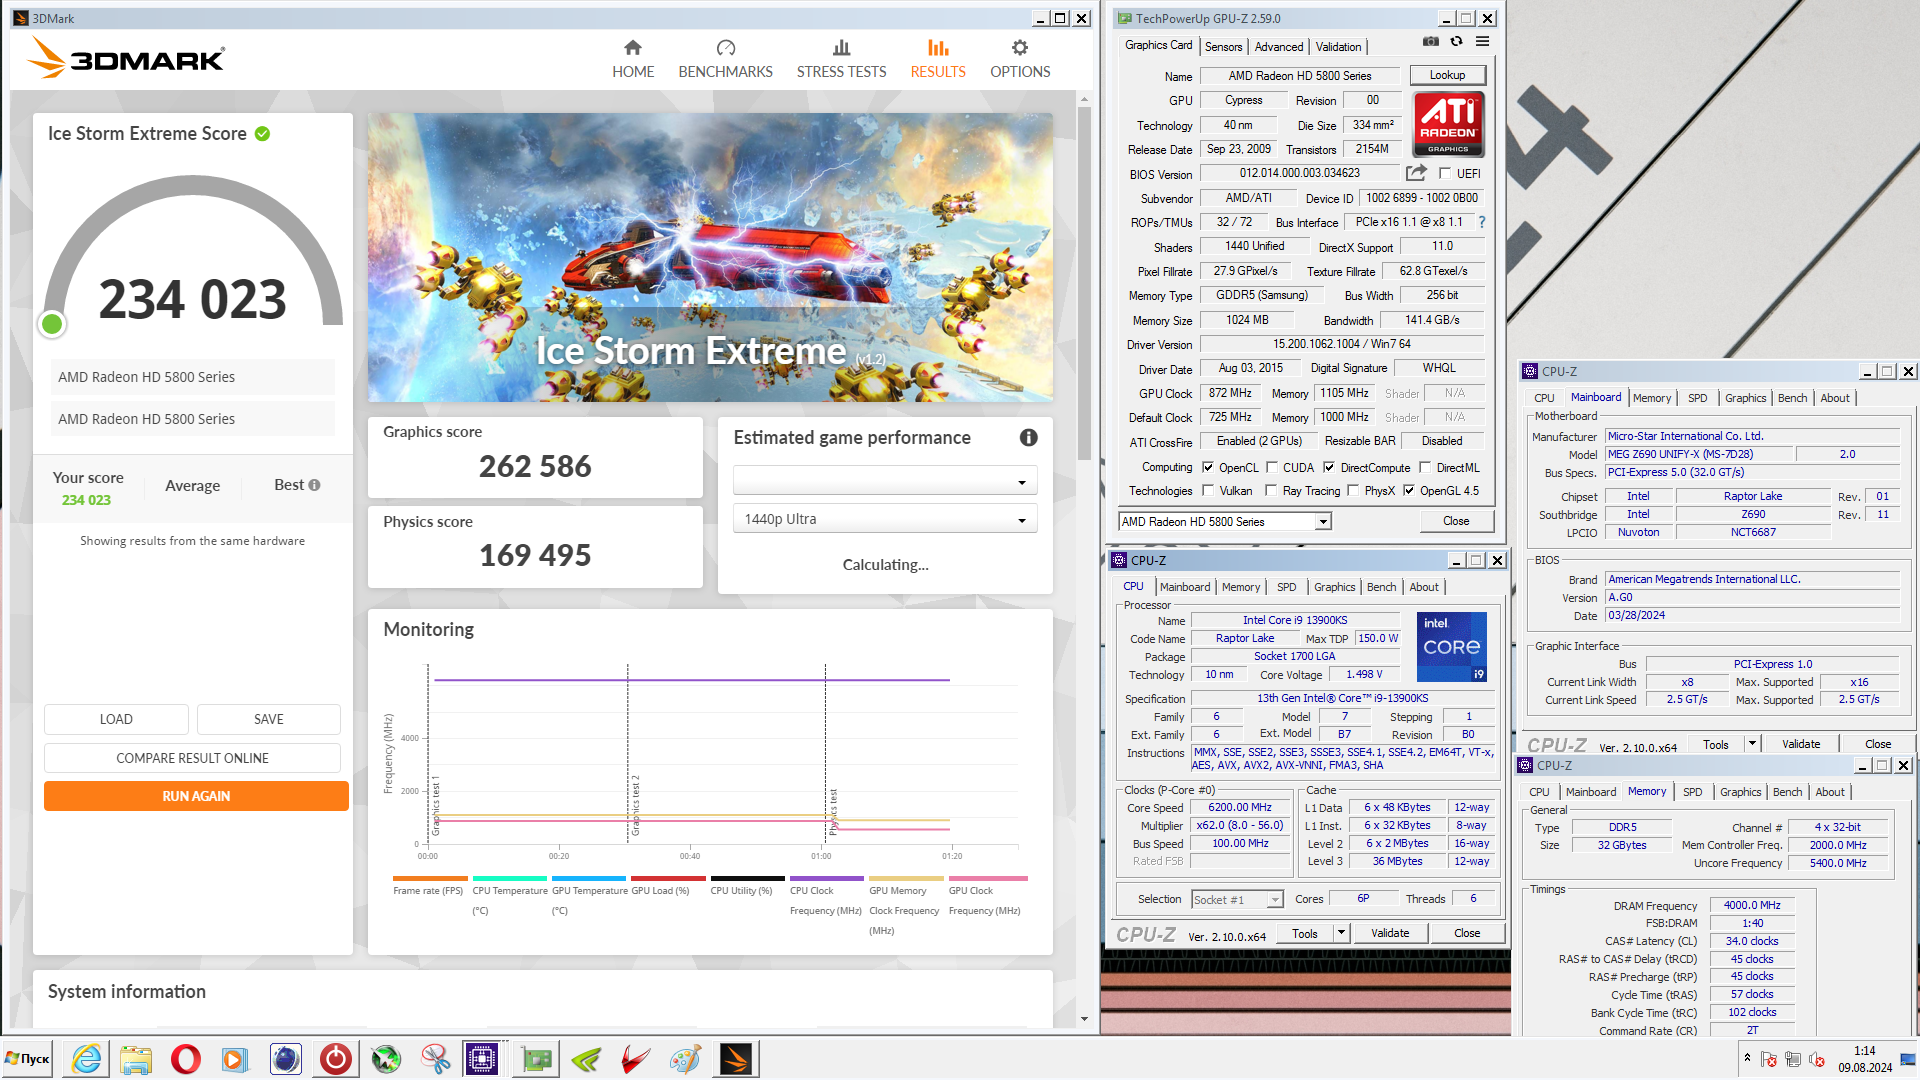Open 3DMark RESULTS bar icon
The image size is (1920, 1080).
point(938,47)
